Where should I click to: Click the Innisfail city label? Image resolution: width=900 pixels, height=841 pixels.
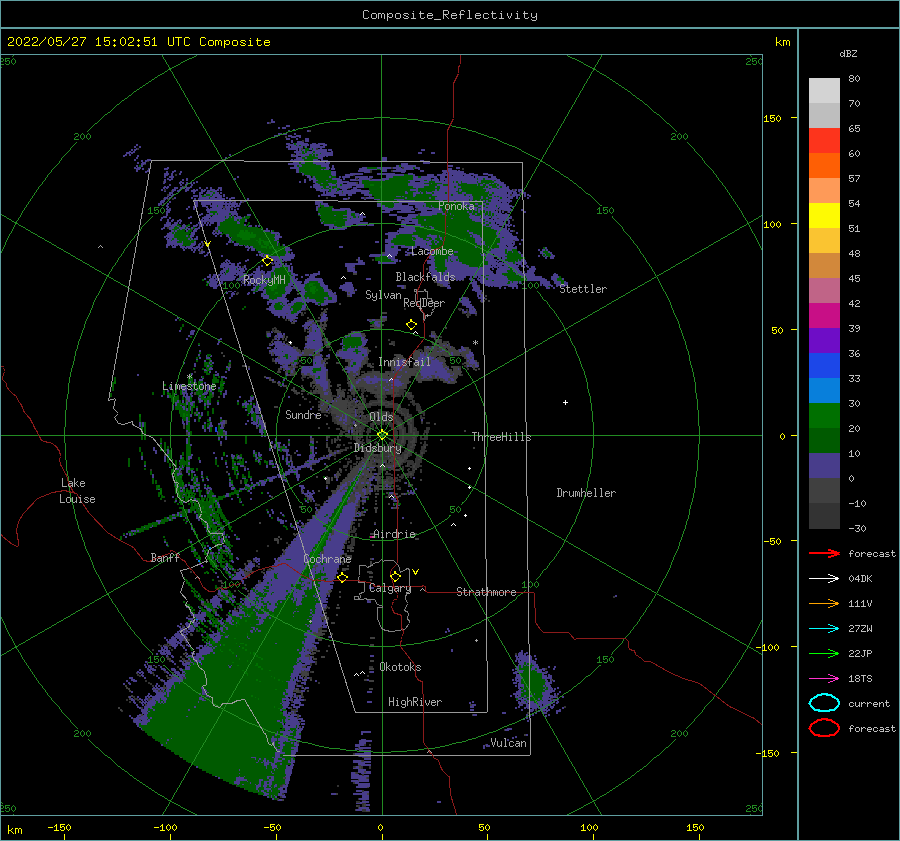coord(404,362)
